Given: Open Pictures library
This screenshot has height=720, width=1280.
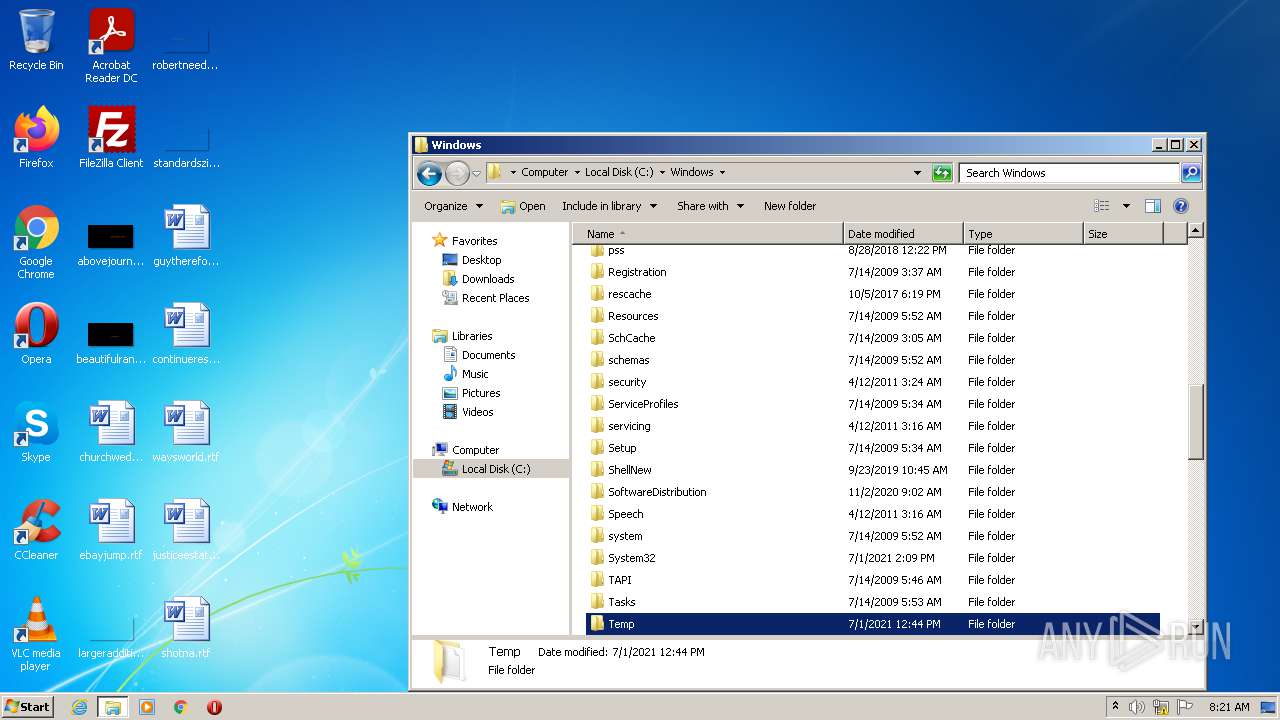Looking at the screenshot, I should [x=481, y=393].
